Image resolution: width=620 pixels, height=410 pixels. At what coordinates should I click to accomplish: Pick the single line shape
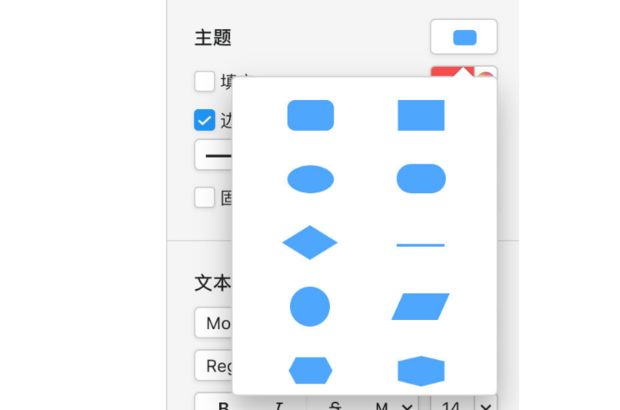coord(421,244)
